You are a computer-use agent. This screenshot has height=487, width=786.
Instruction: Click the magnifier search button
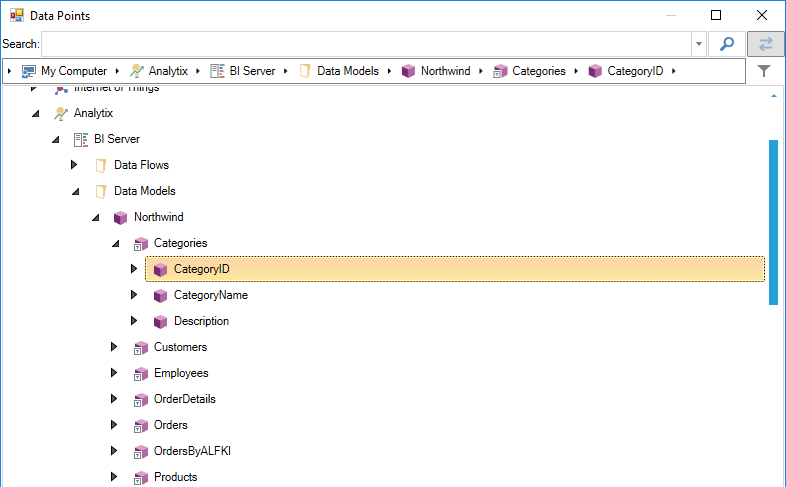[x=727, y=44]
